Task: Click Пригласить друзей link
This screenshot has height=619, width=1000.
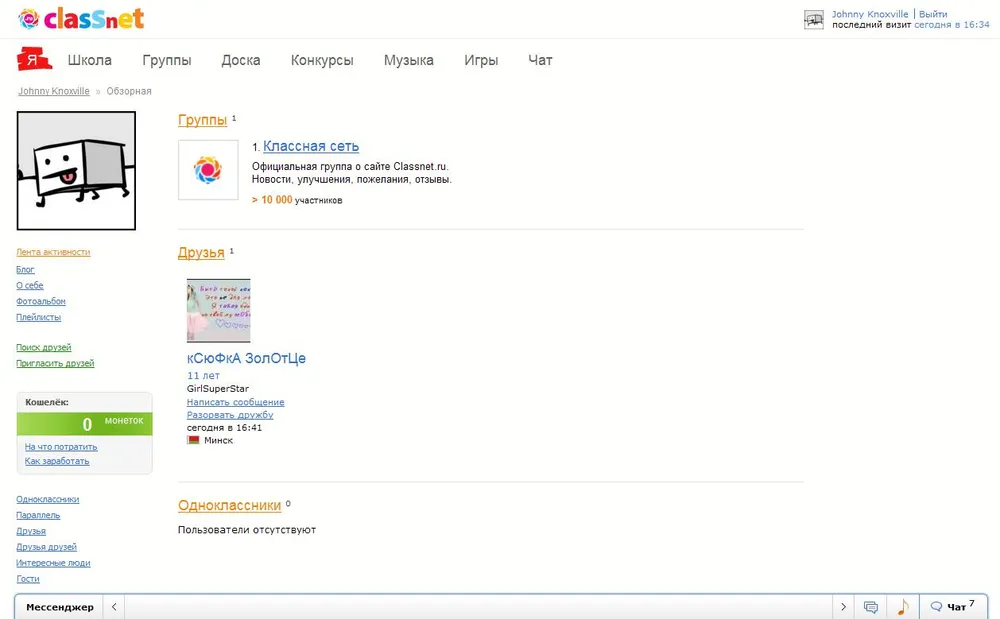Action: pyautogui.click(x=55, y=363)
